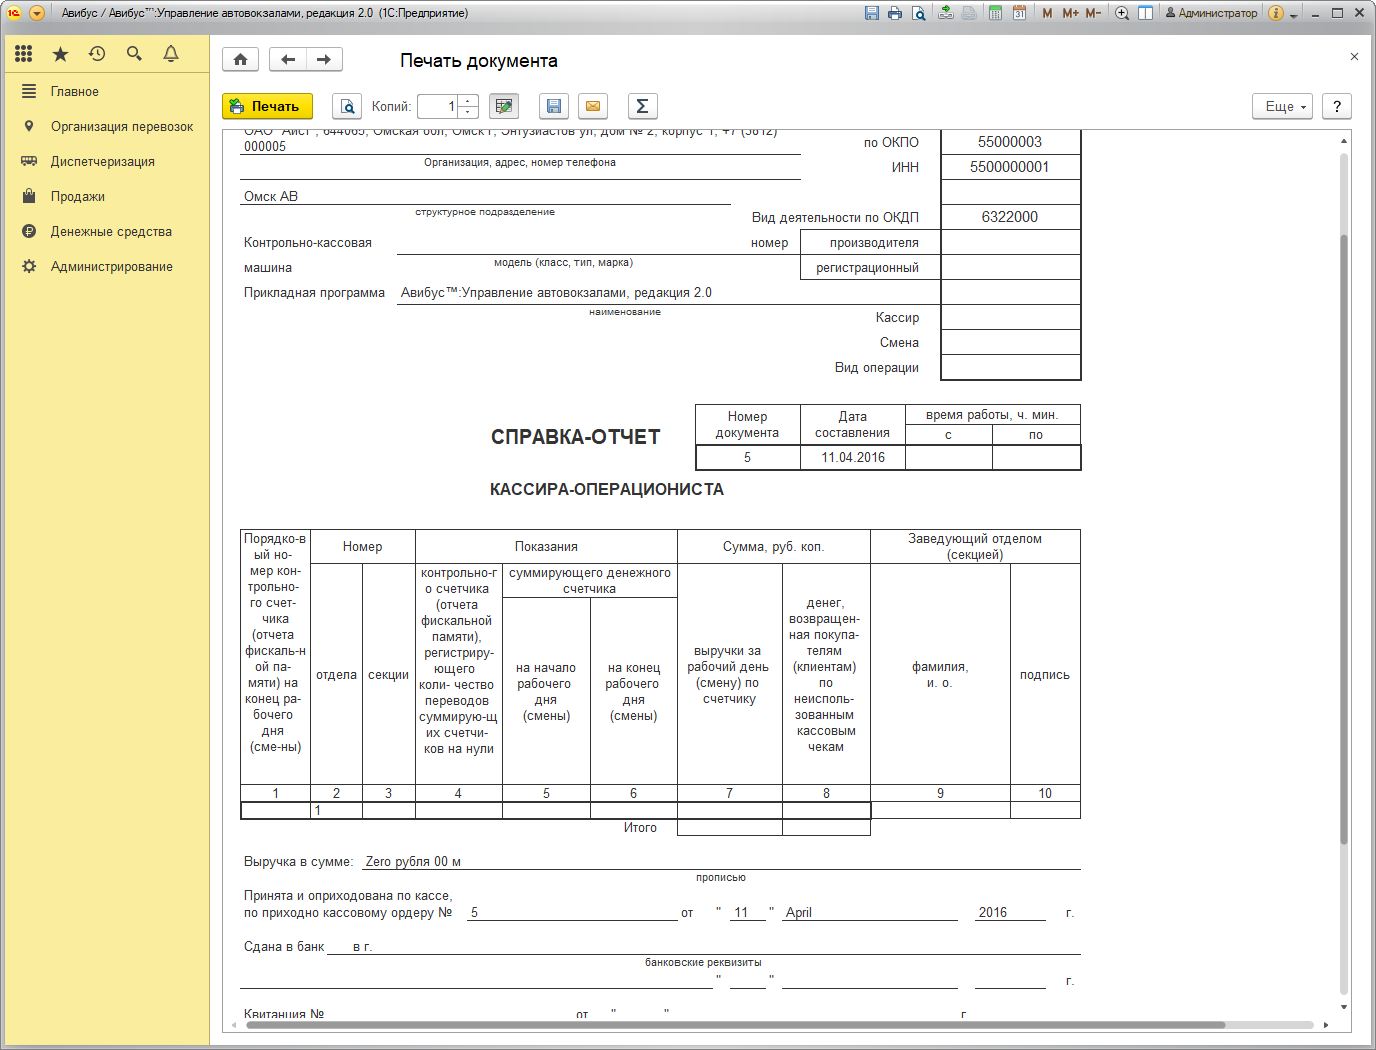Click the horizontal scrollbar under document
Image resolution: width=1376 pixels, height=1050 pixels.
click(x=735, y=1025)
